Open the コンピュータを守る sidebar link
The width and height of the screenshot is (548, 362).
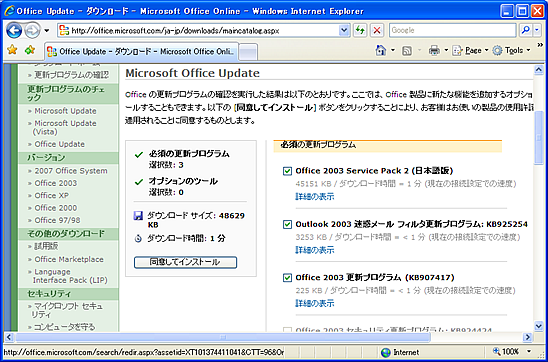(65, 327)
